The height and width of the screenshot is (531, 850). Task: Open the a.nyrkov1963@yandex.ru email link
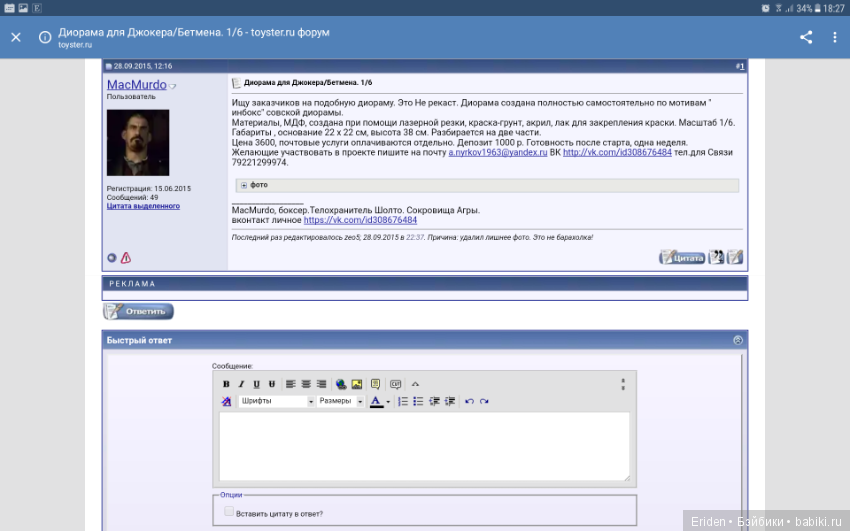pos(497,152)
